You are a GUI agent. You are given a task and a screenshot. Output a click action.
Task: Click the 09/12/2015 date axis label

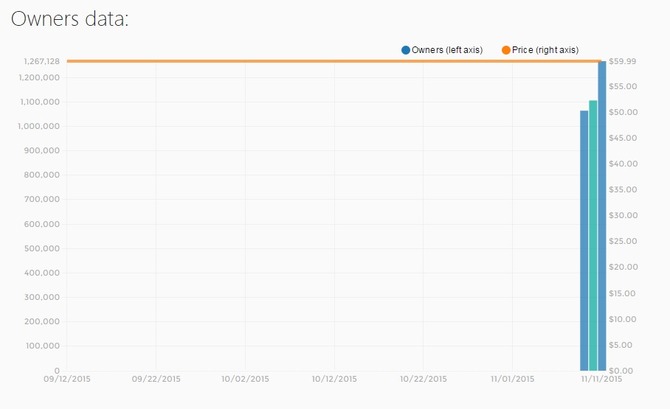(x=67, y=379)
